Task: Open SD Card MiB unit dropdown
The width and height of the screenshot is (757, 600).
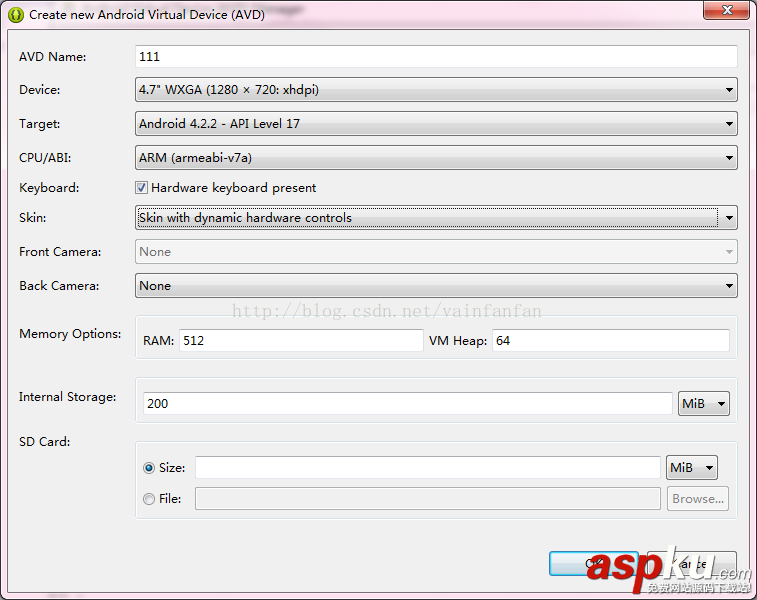Action: tap(691, 468)
